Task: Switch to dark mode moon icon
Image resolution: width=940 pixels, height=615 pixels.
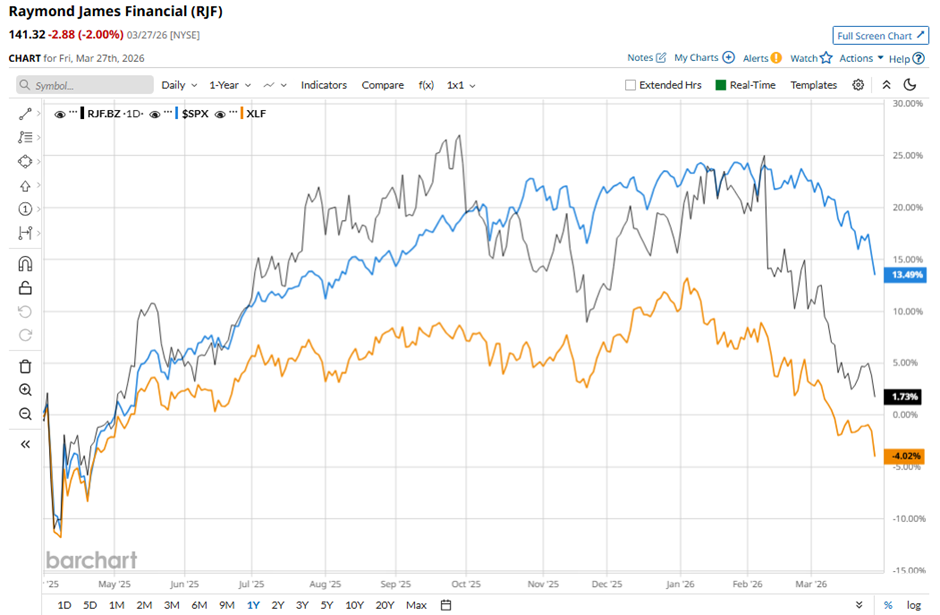Action: click(910, 85)
